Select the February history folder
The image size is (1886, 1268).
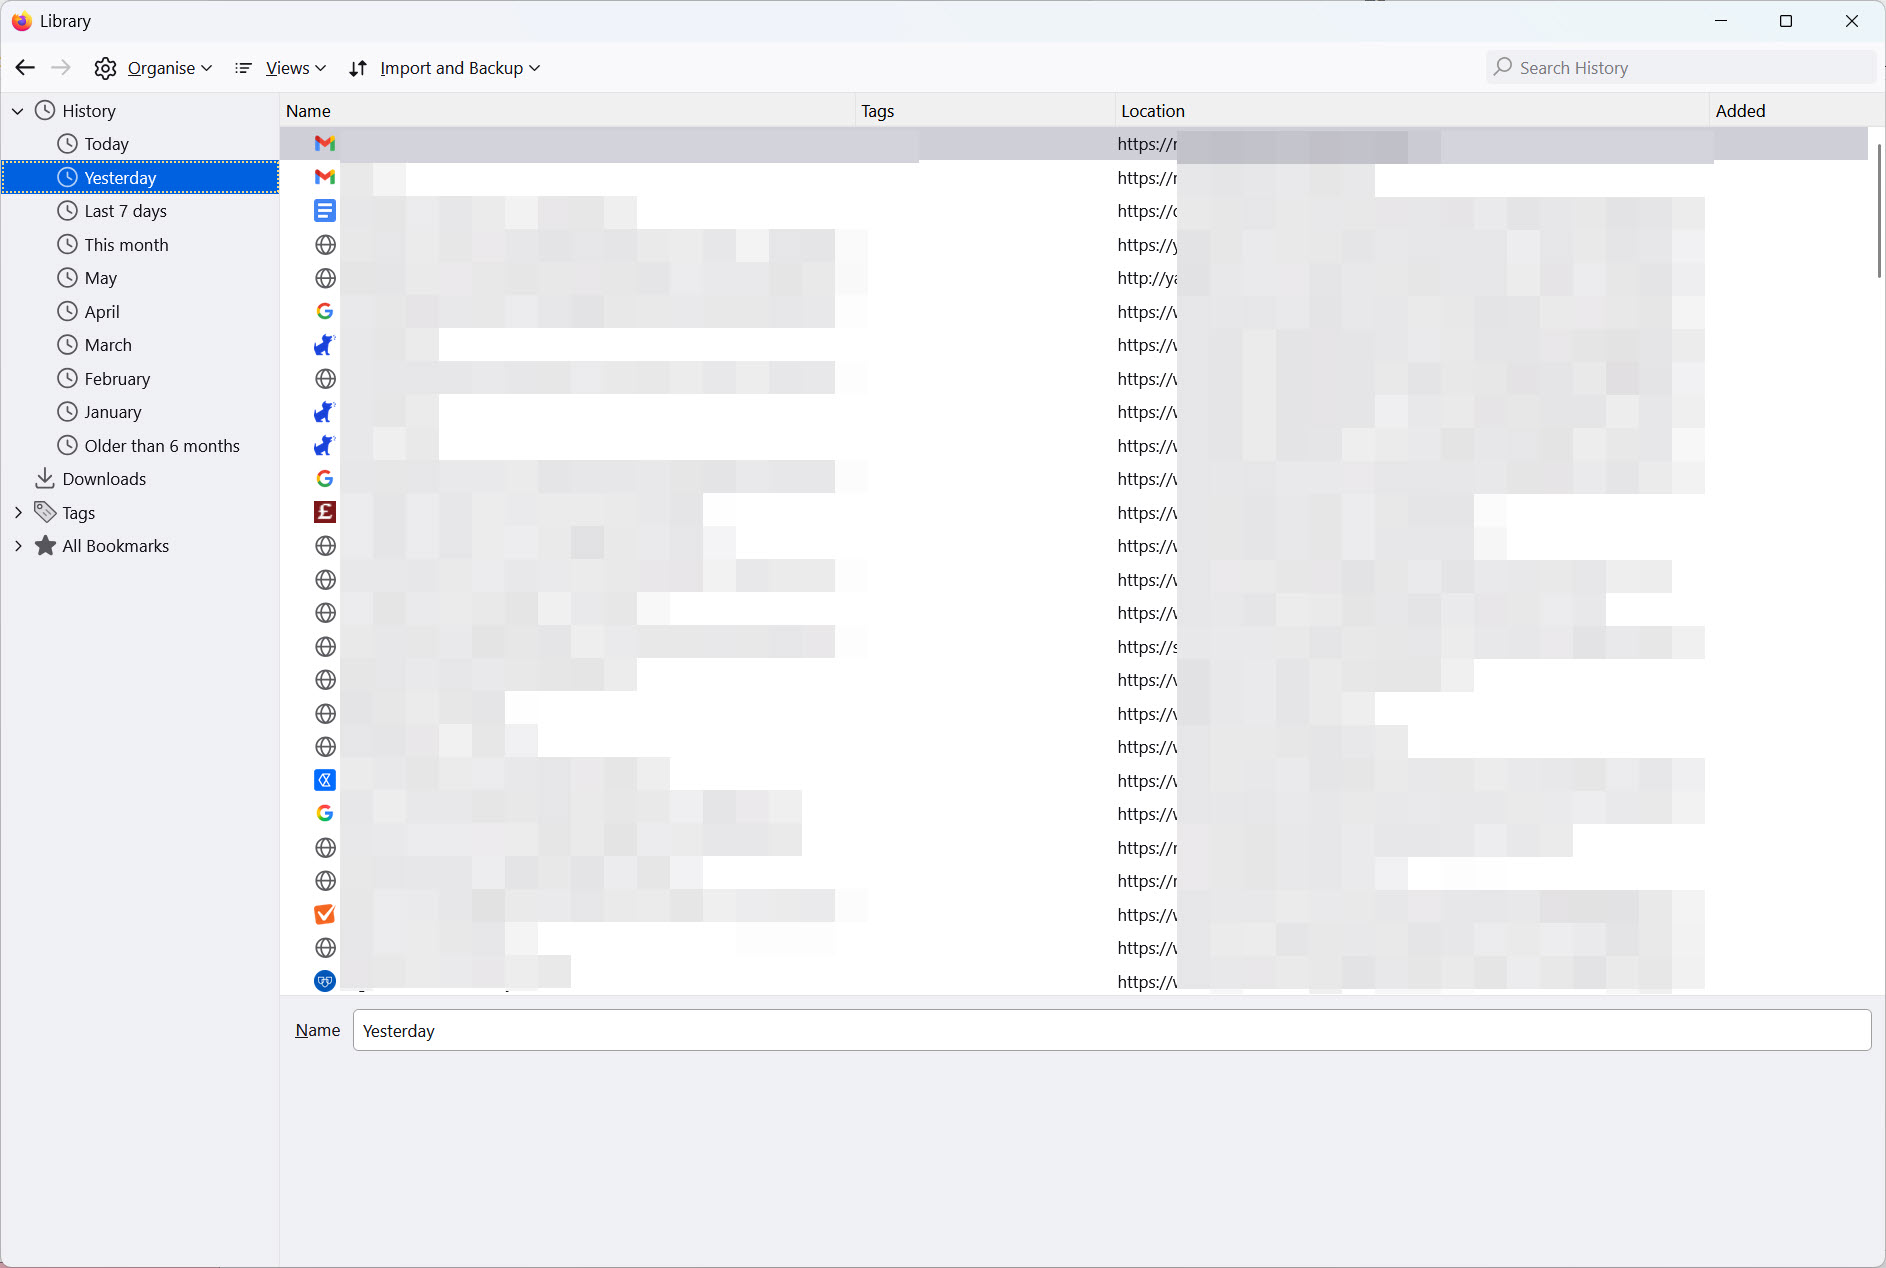tap(117, 379)
